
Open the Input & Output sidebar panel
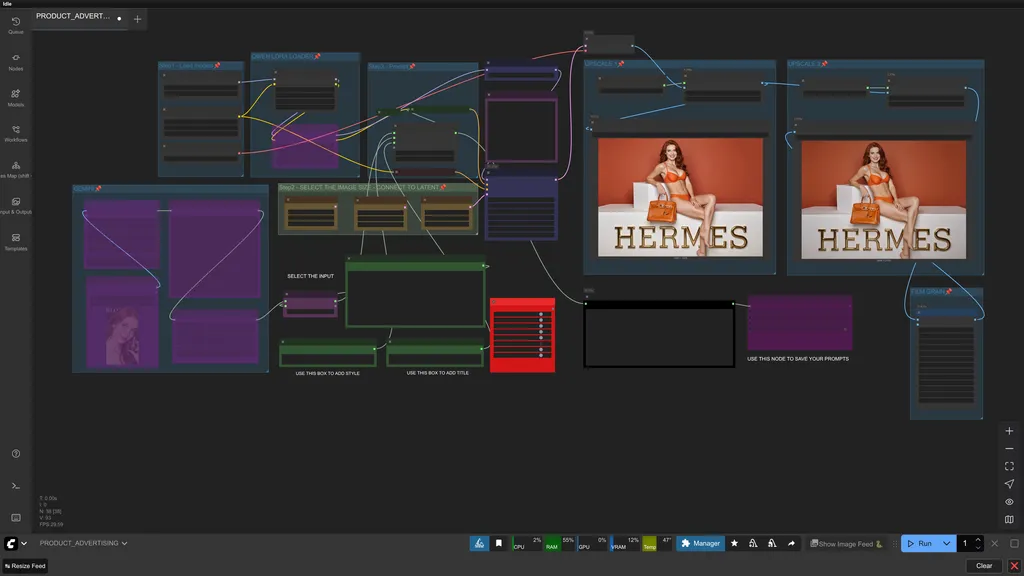pos(16,206)
